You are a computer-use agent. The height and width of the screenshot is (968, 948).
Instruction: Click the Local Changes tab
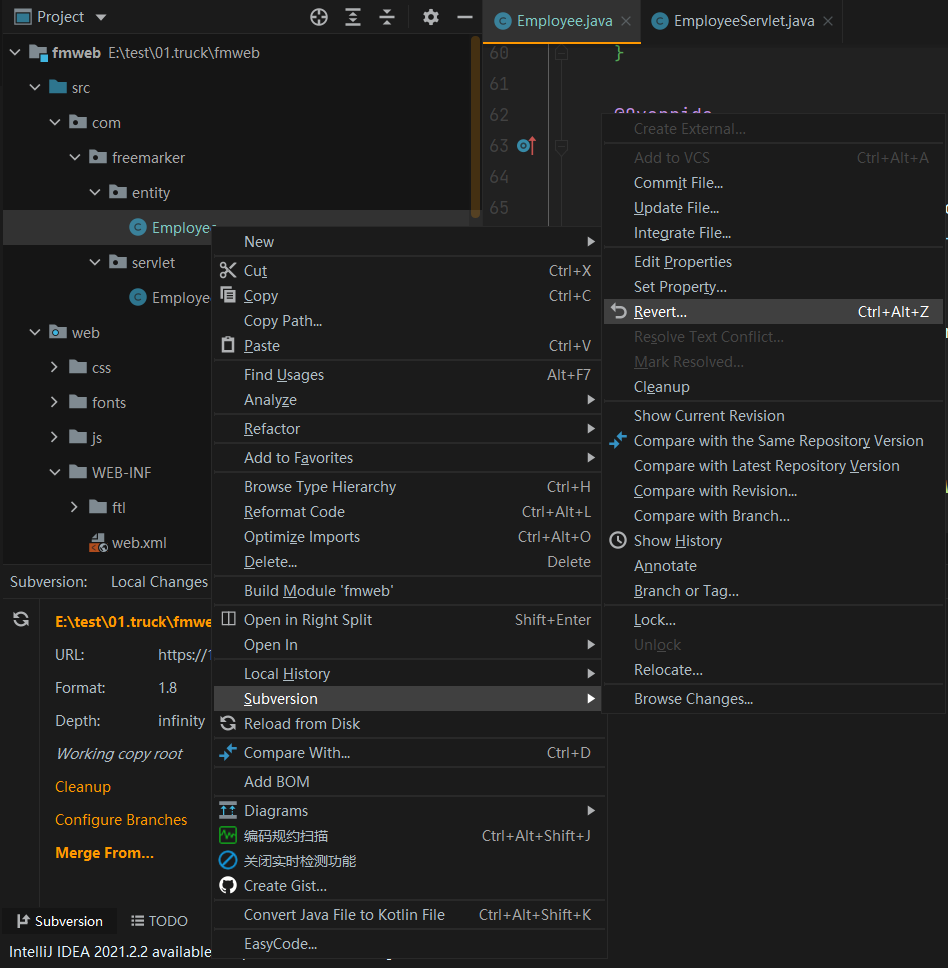[159, 582]
